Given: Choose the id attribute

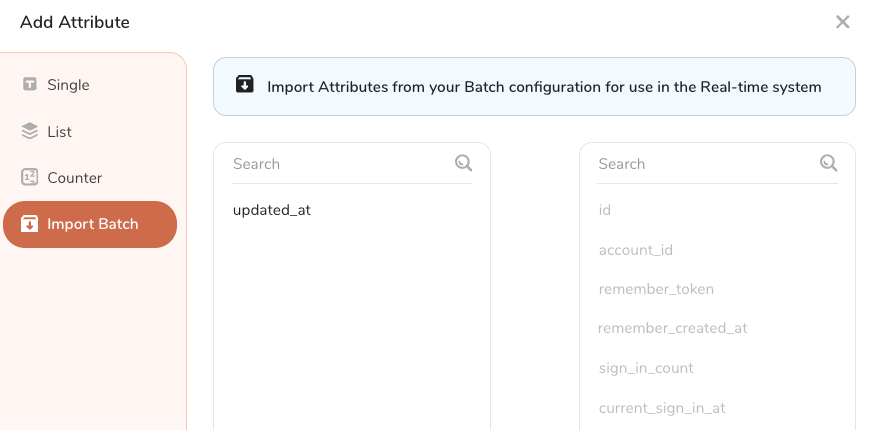Looking at the screenshot, I should pyautogui.click(x=605, y=210).
